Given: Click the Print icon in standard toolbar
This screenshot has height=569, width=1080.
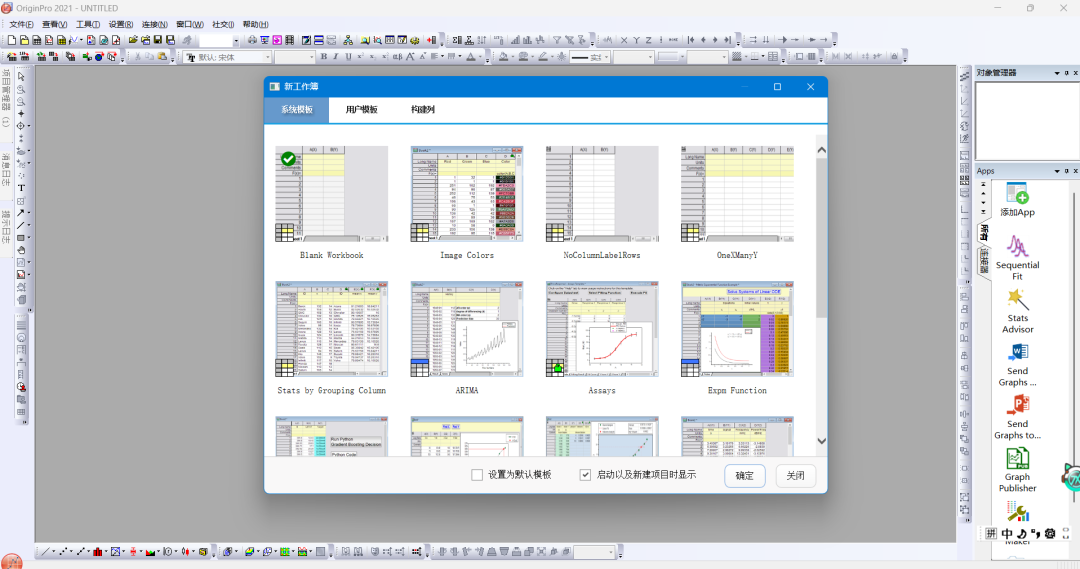Looking at the screenshot, I should [x=252, y=40].
